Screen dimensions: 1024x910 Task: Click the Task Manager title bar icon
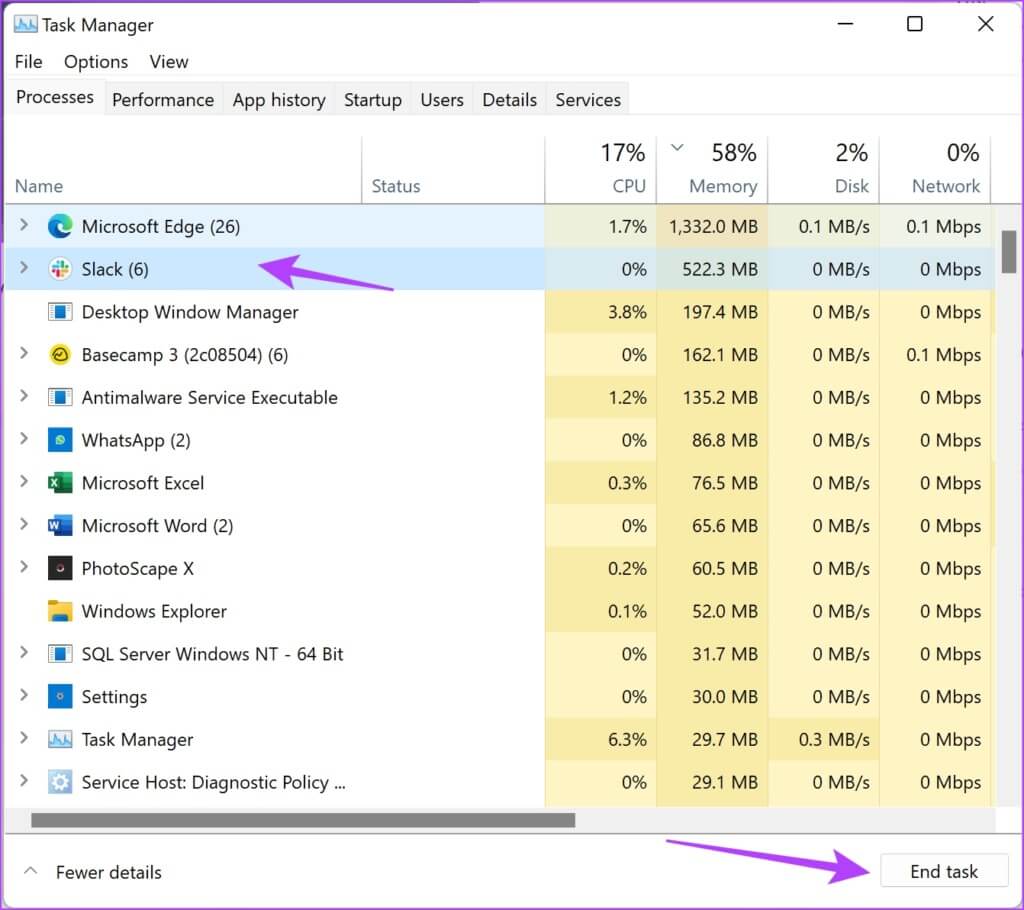pos(25,24)
